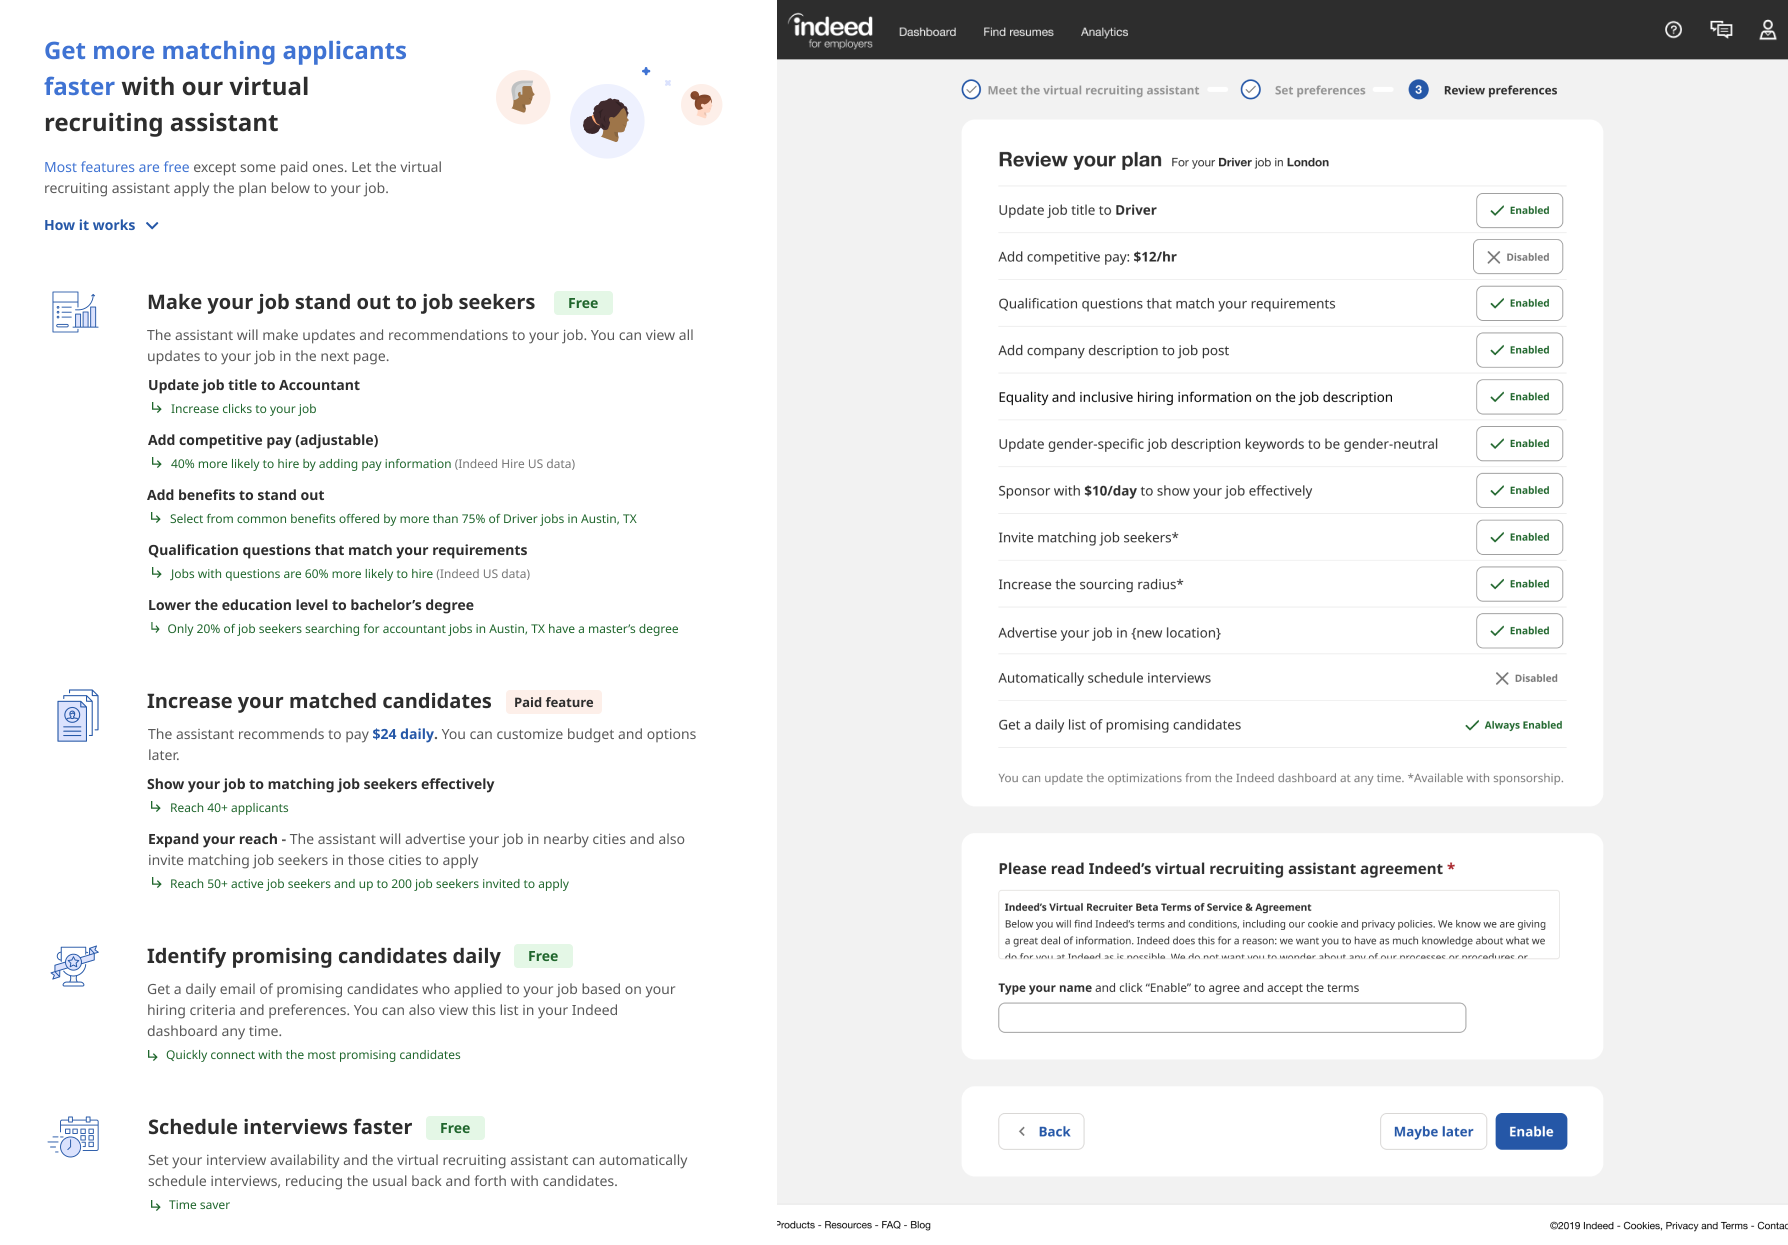Open the help question mark icon
This screenshot has width=1788, height=1245.
(x=1673, y=30)
